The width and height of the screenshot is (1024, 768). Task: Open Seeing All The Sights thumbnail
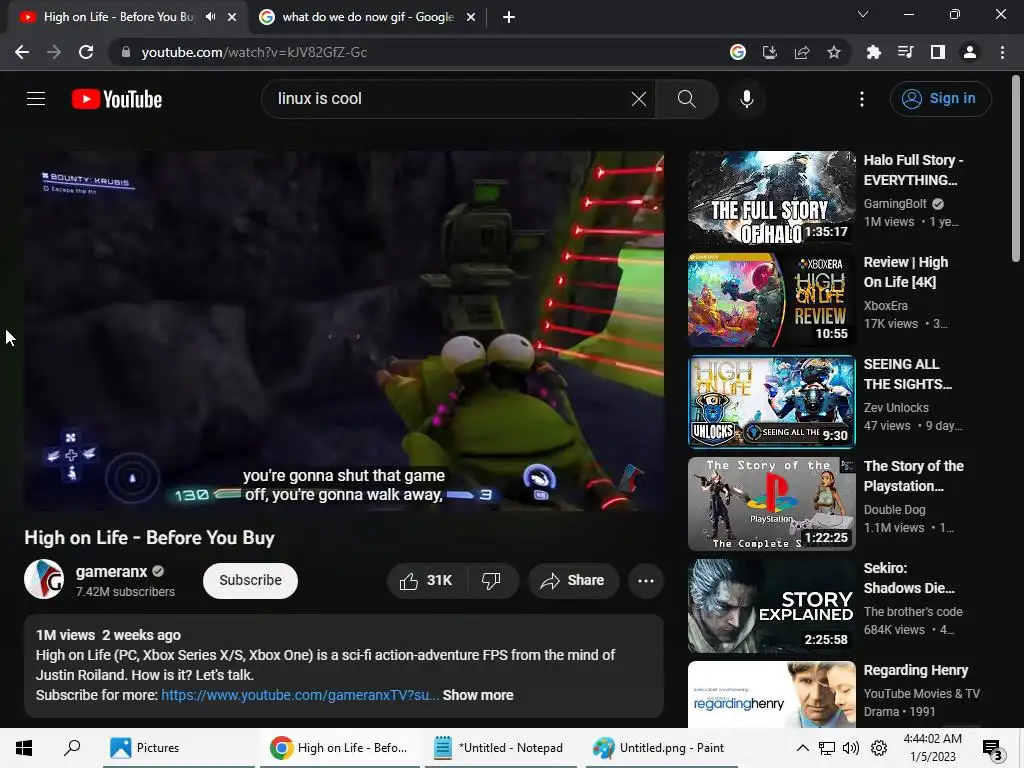(x=771, y=402)
